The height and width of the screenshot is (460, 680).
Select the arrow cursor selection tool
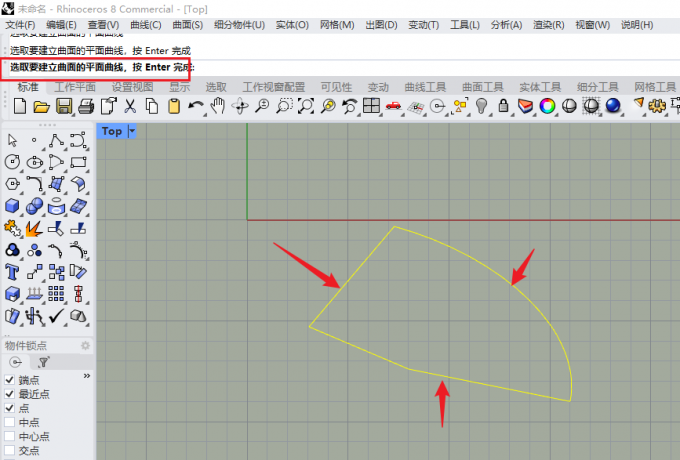tap(12, 140)
